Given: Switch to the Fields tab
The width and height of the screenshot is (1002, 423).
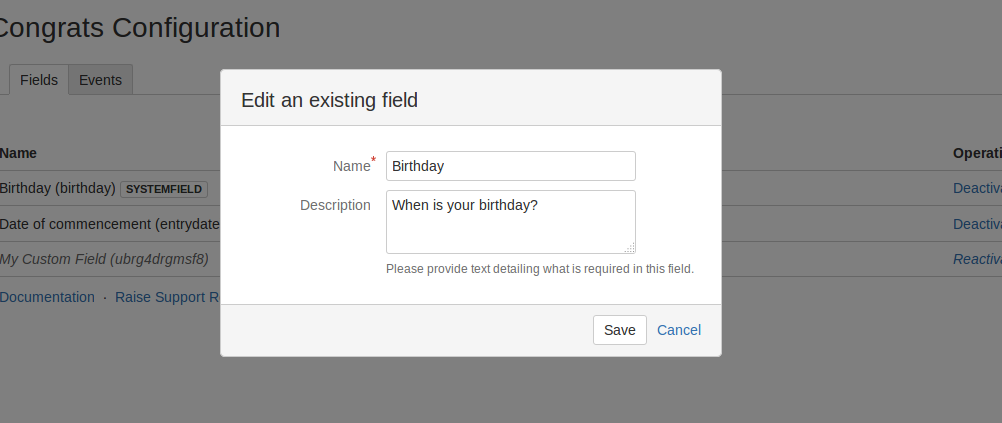Looking at the screenshot, I should click(38, 80).
